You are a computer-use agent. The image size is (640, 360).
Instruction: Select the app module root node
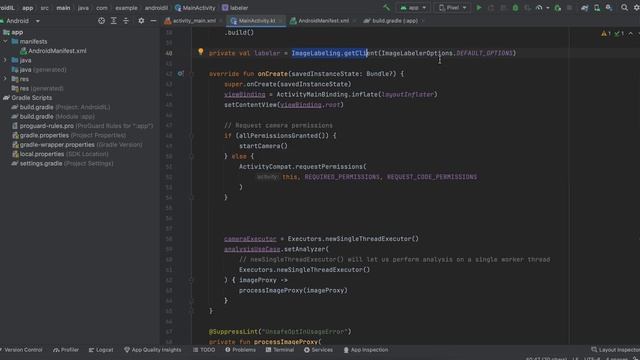[x=13, y=32]
